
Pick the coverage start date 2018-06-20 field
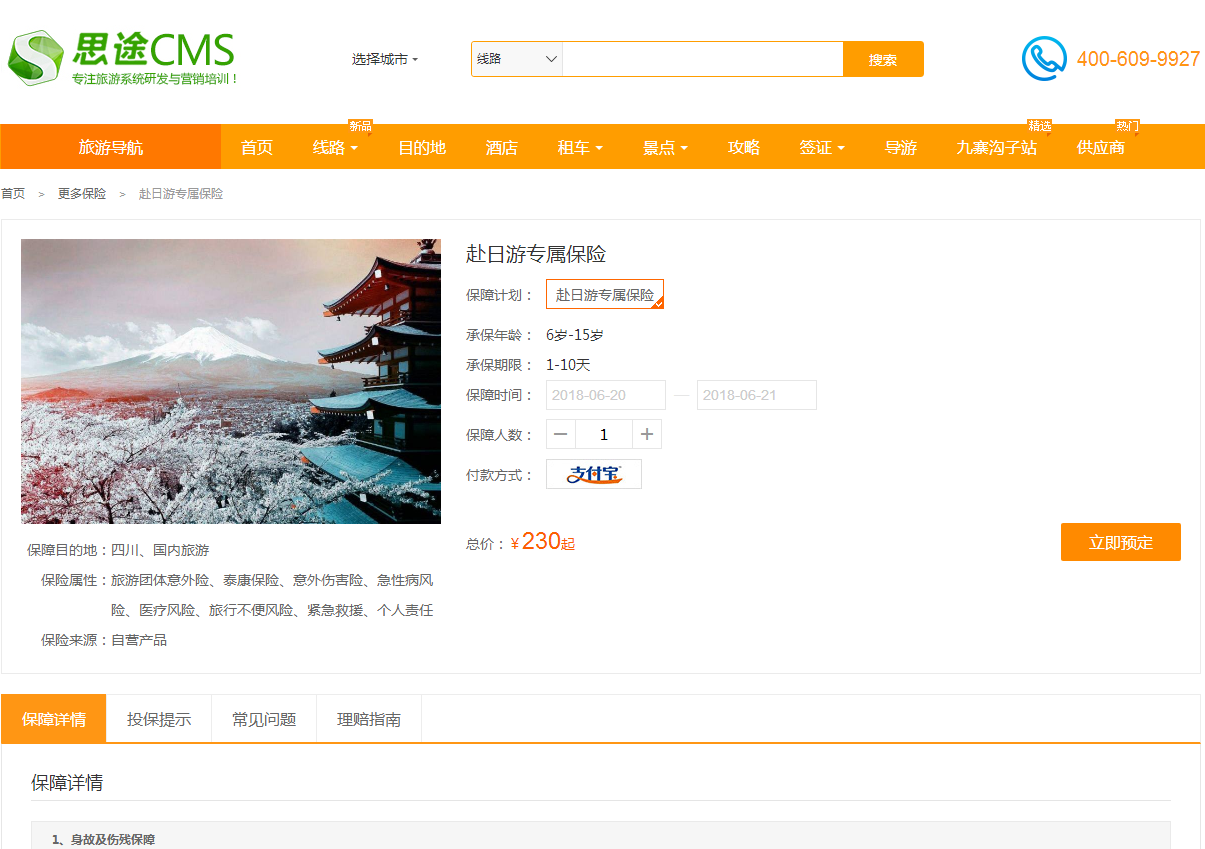coord(605,395)
